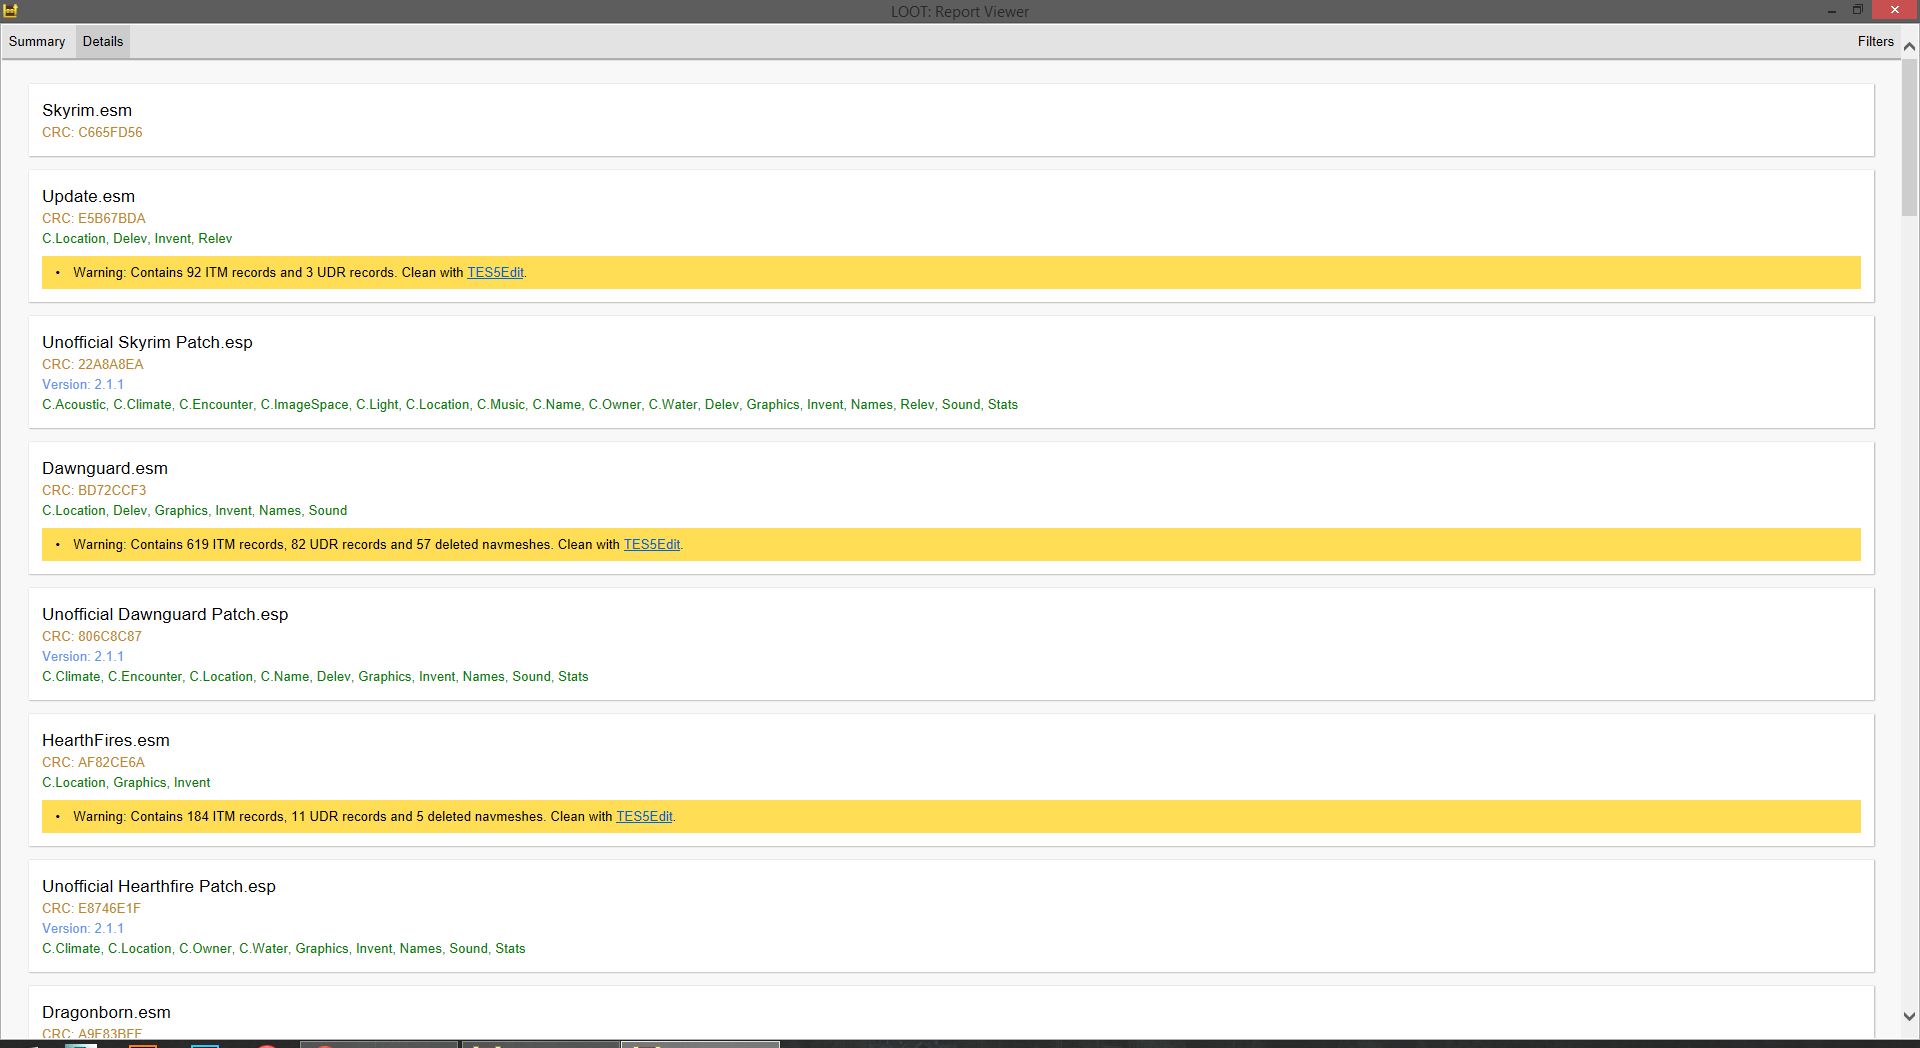Image resolution: width=1920 pixels, height=1048 pixels.
Task: Open the Filters panel
Action: coord(1875,41)
